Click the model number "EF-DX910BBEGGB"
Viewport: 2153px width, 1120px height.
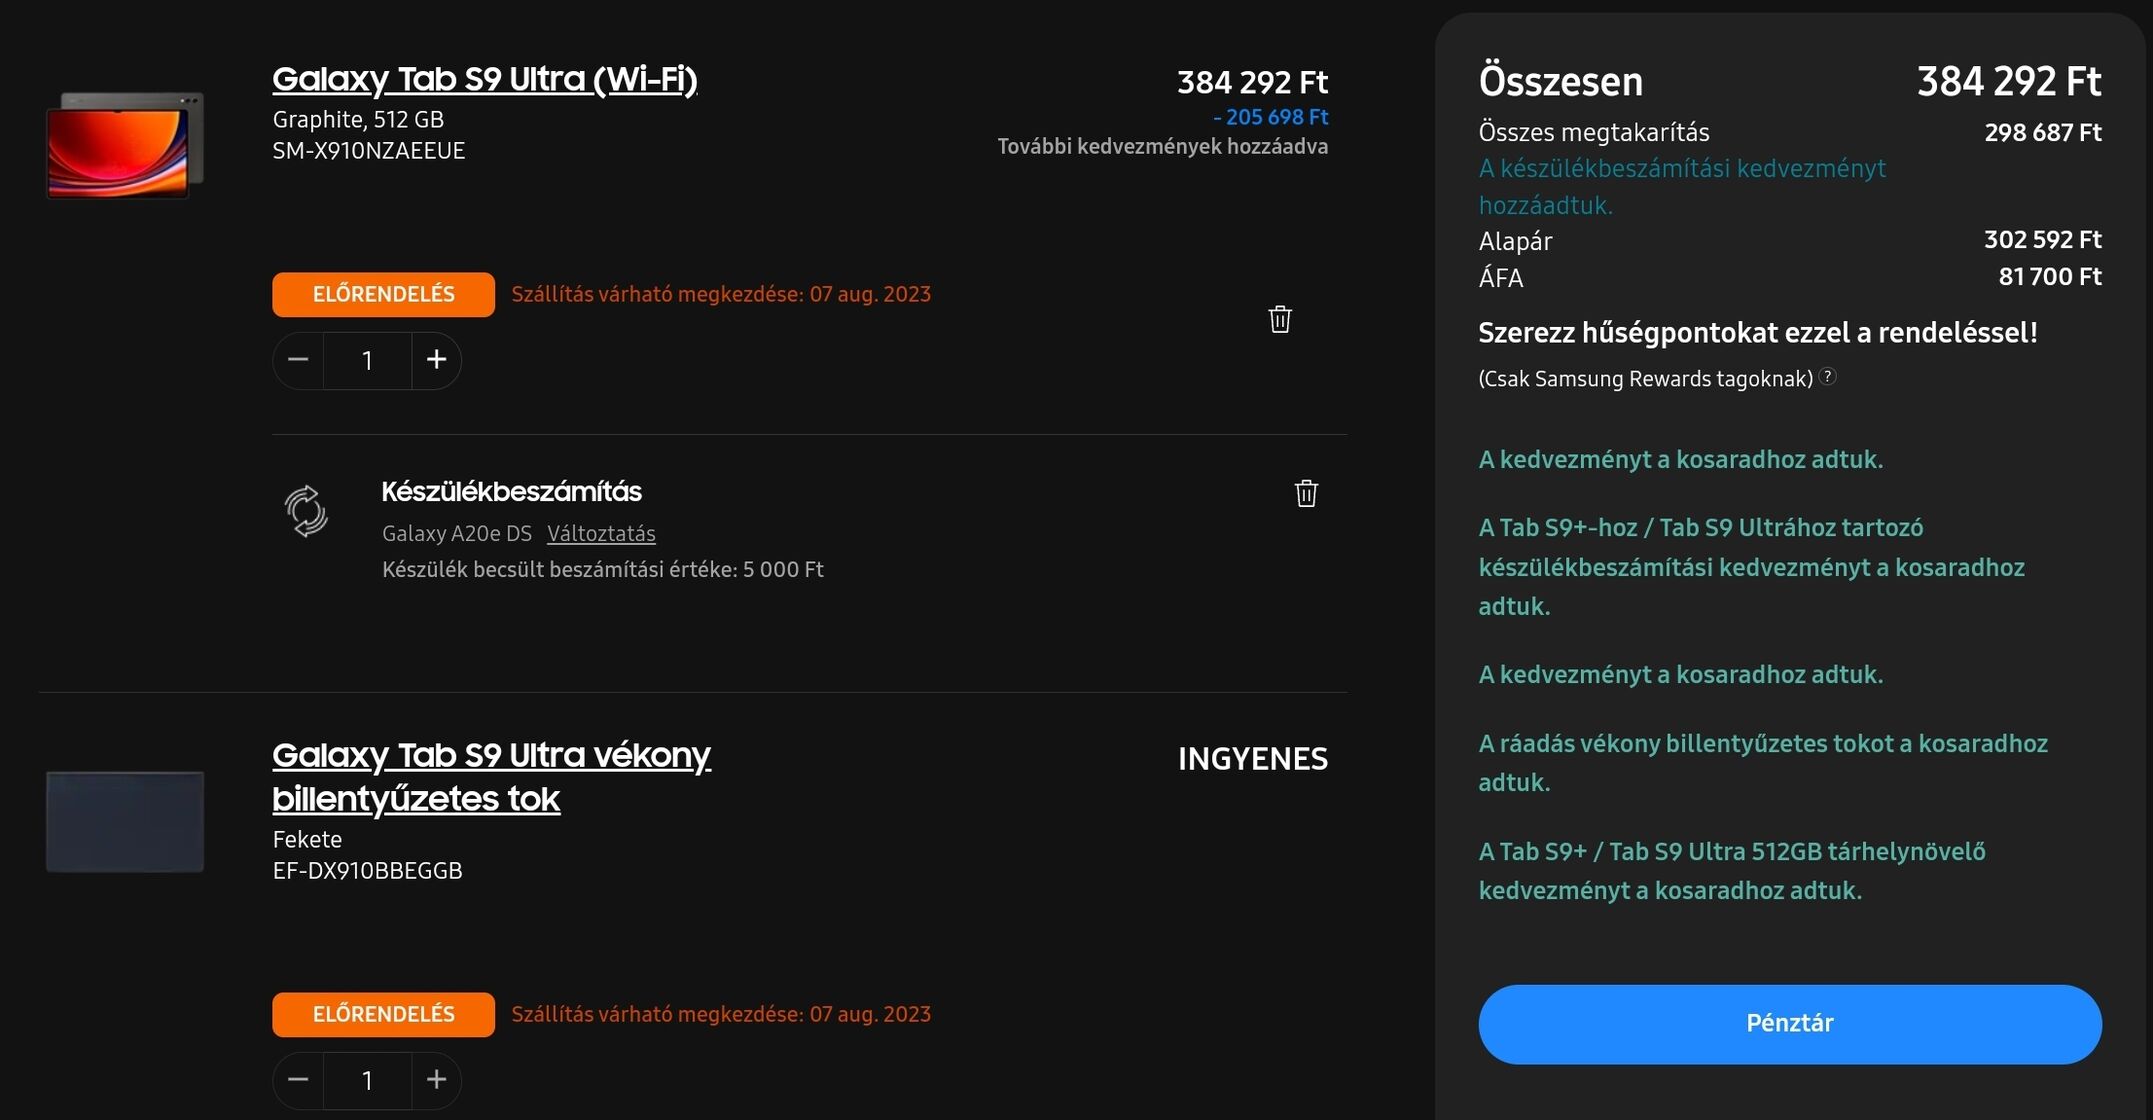[367, 871]
